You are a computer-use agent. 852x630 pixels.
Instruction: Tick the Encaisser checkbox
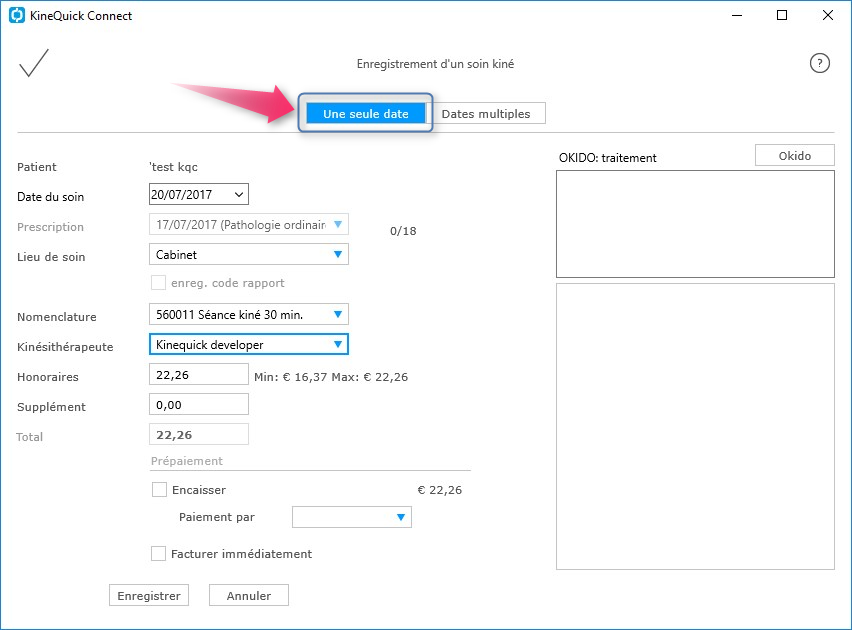pyautogui.click(x=159, y=490)
